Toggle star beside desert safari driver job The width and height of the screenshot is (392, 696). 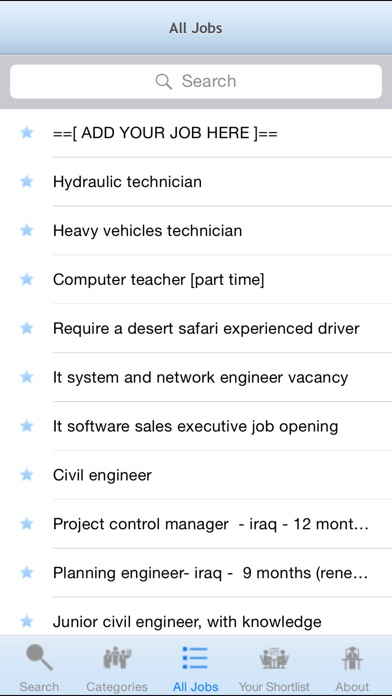coord(27,328)
